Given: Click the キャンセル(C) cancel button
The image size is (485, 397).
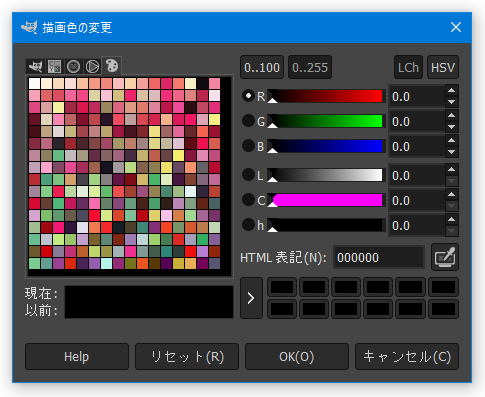Looking at the screenshot, I should [x=407, y=357].
